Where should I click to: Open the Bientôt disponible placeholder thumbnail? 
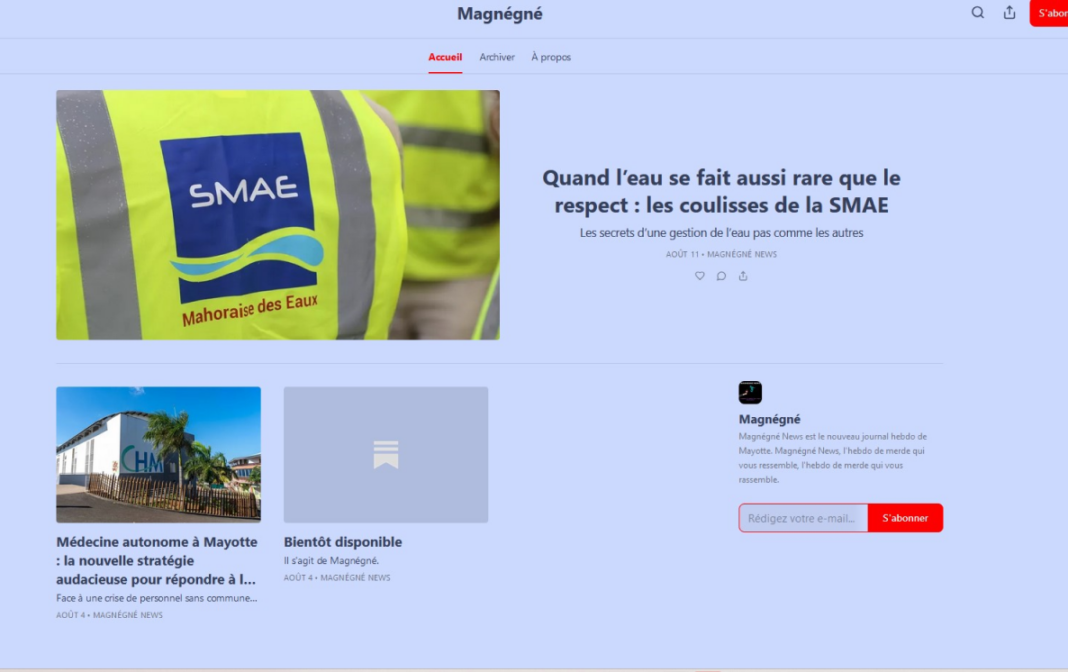(x=386, y=454)
